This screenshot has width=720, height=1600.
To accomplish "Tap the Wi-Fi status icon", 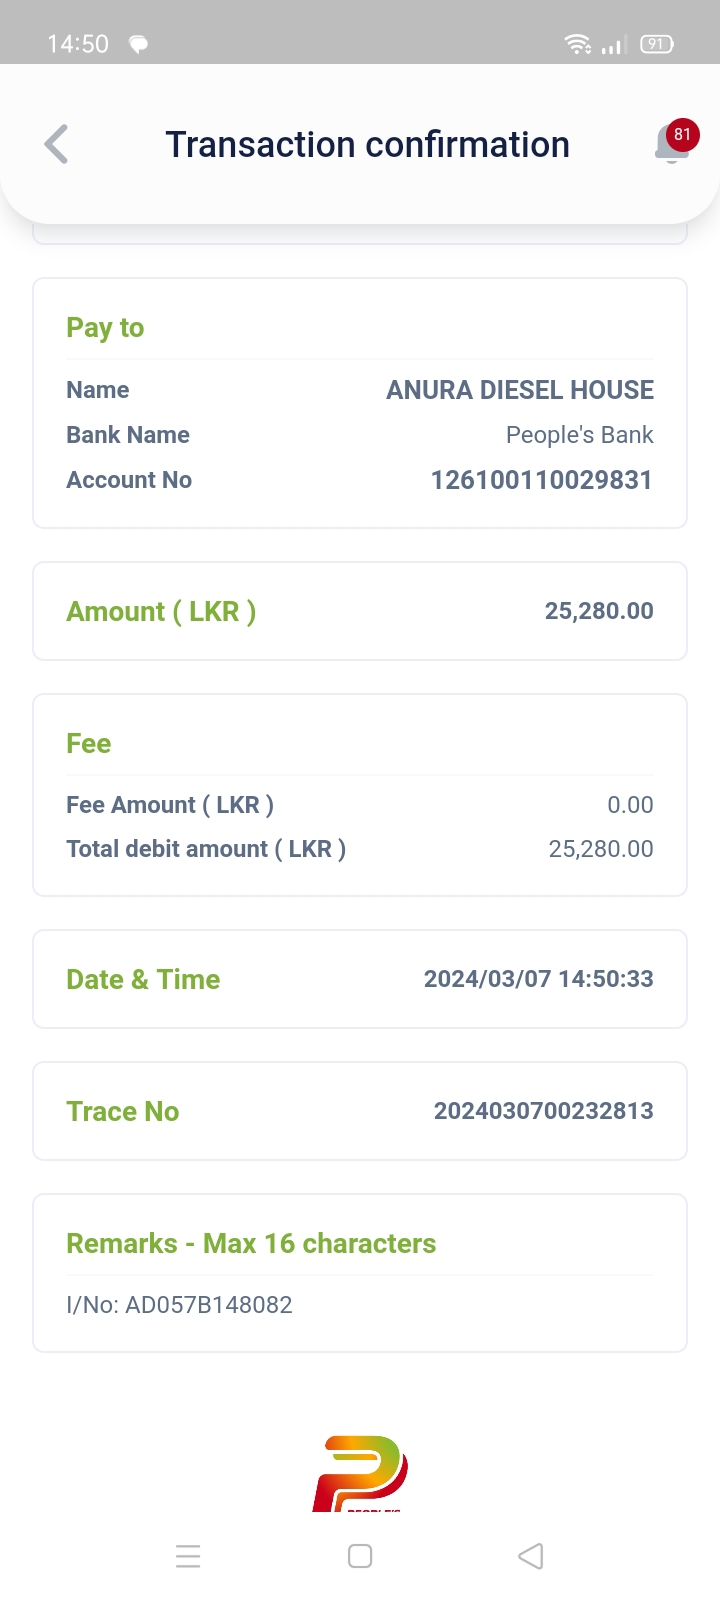I will 577,44.
